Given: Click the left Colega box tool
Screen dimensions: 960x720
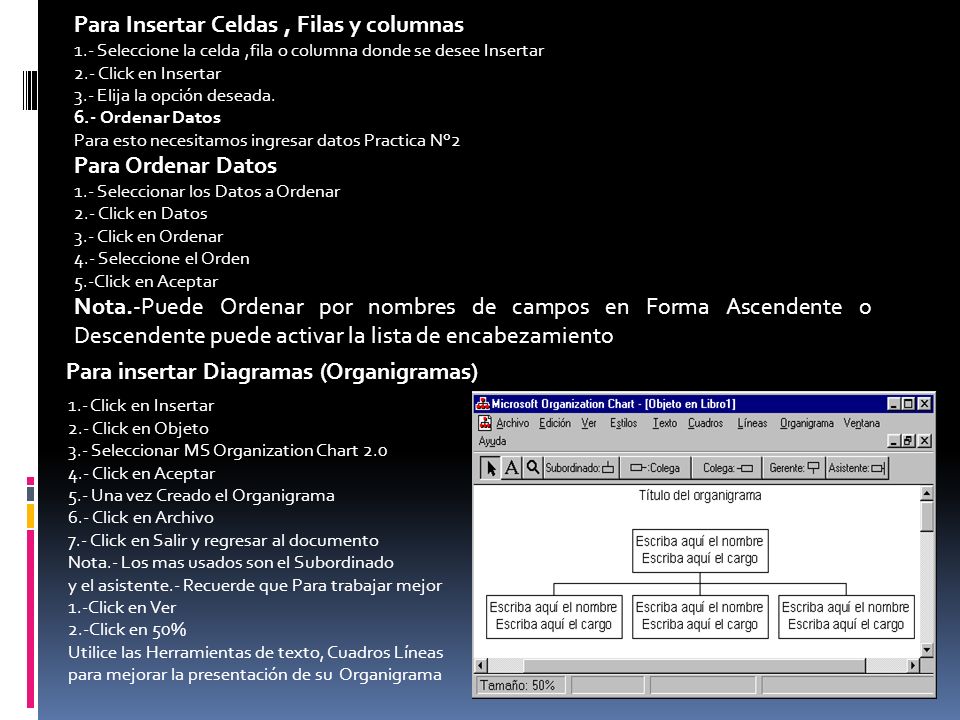Looking at the screenshot, I should [x=655, y=468].
